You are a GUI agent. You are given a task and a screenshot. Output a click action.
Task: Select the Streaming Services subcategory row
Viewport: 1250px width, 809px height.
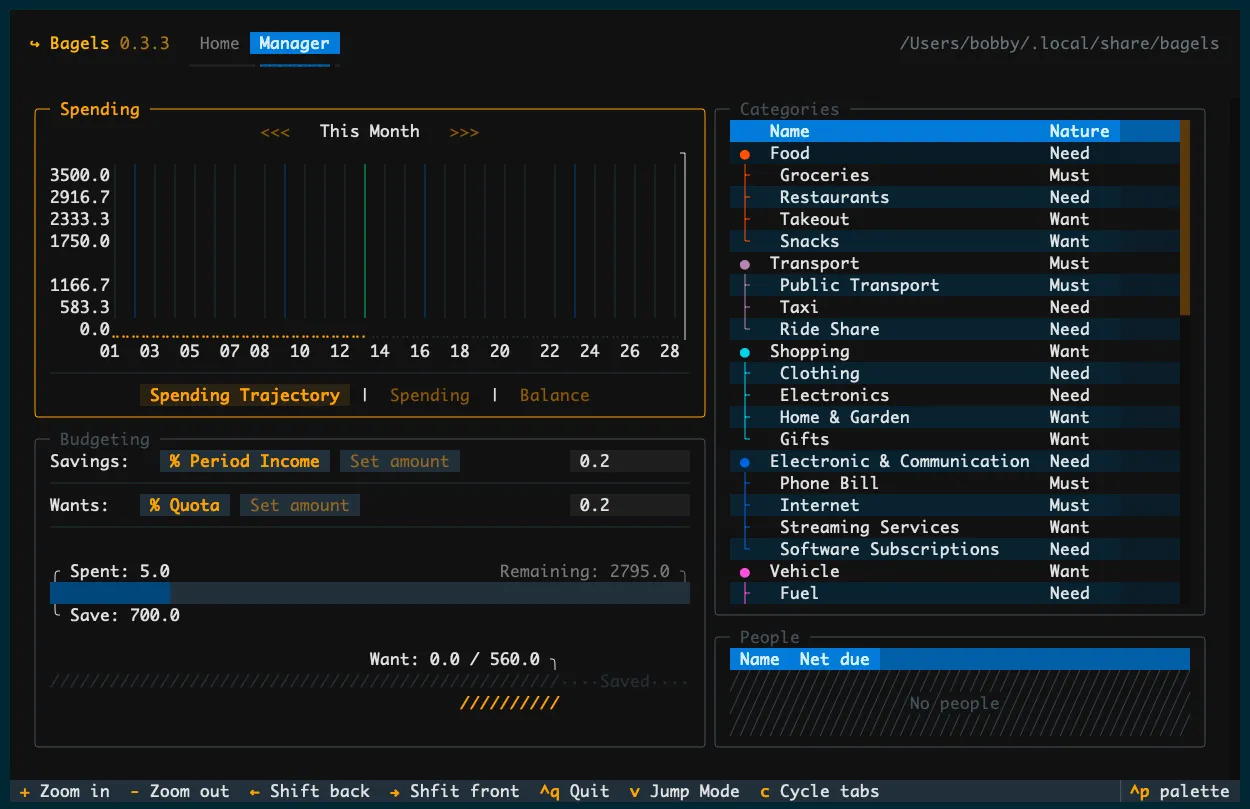(x=869, y=528)
